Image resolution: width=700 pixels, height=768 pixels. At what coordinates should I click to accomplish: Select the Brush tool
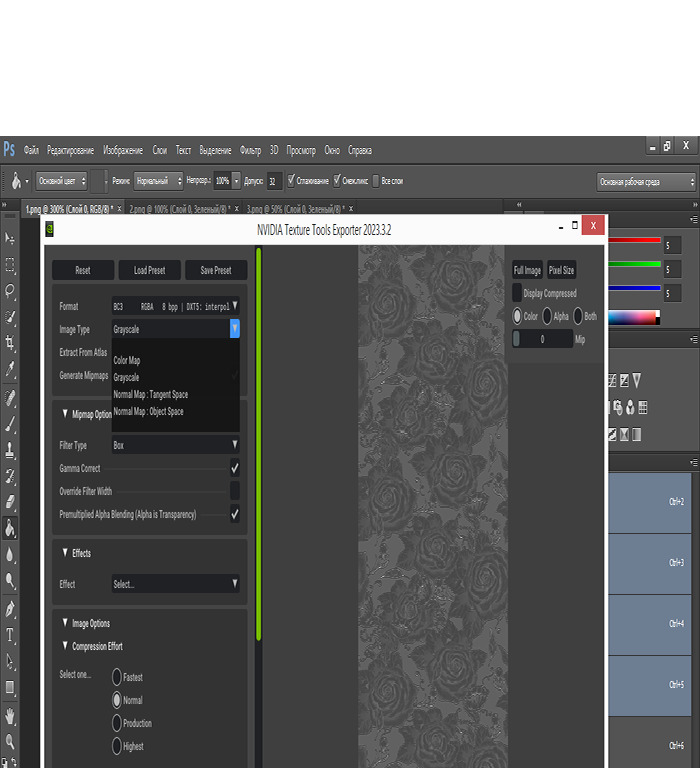tap(10, 424)
